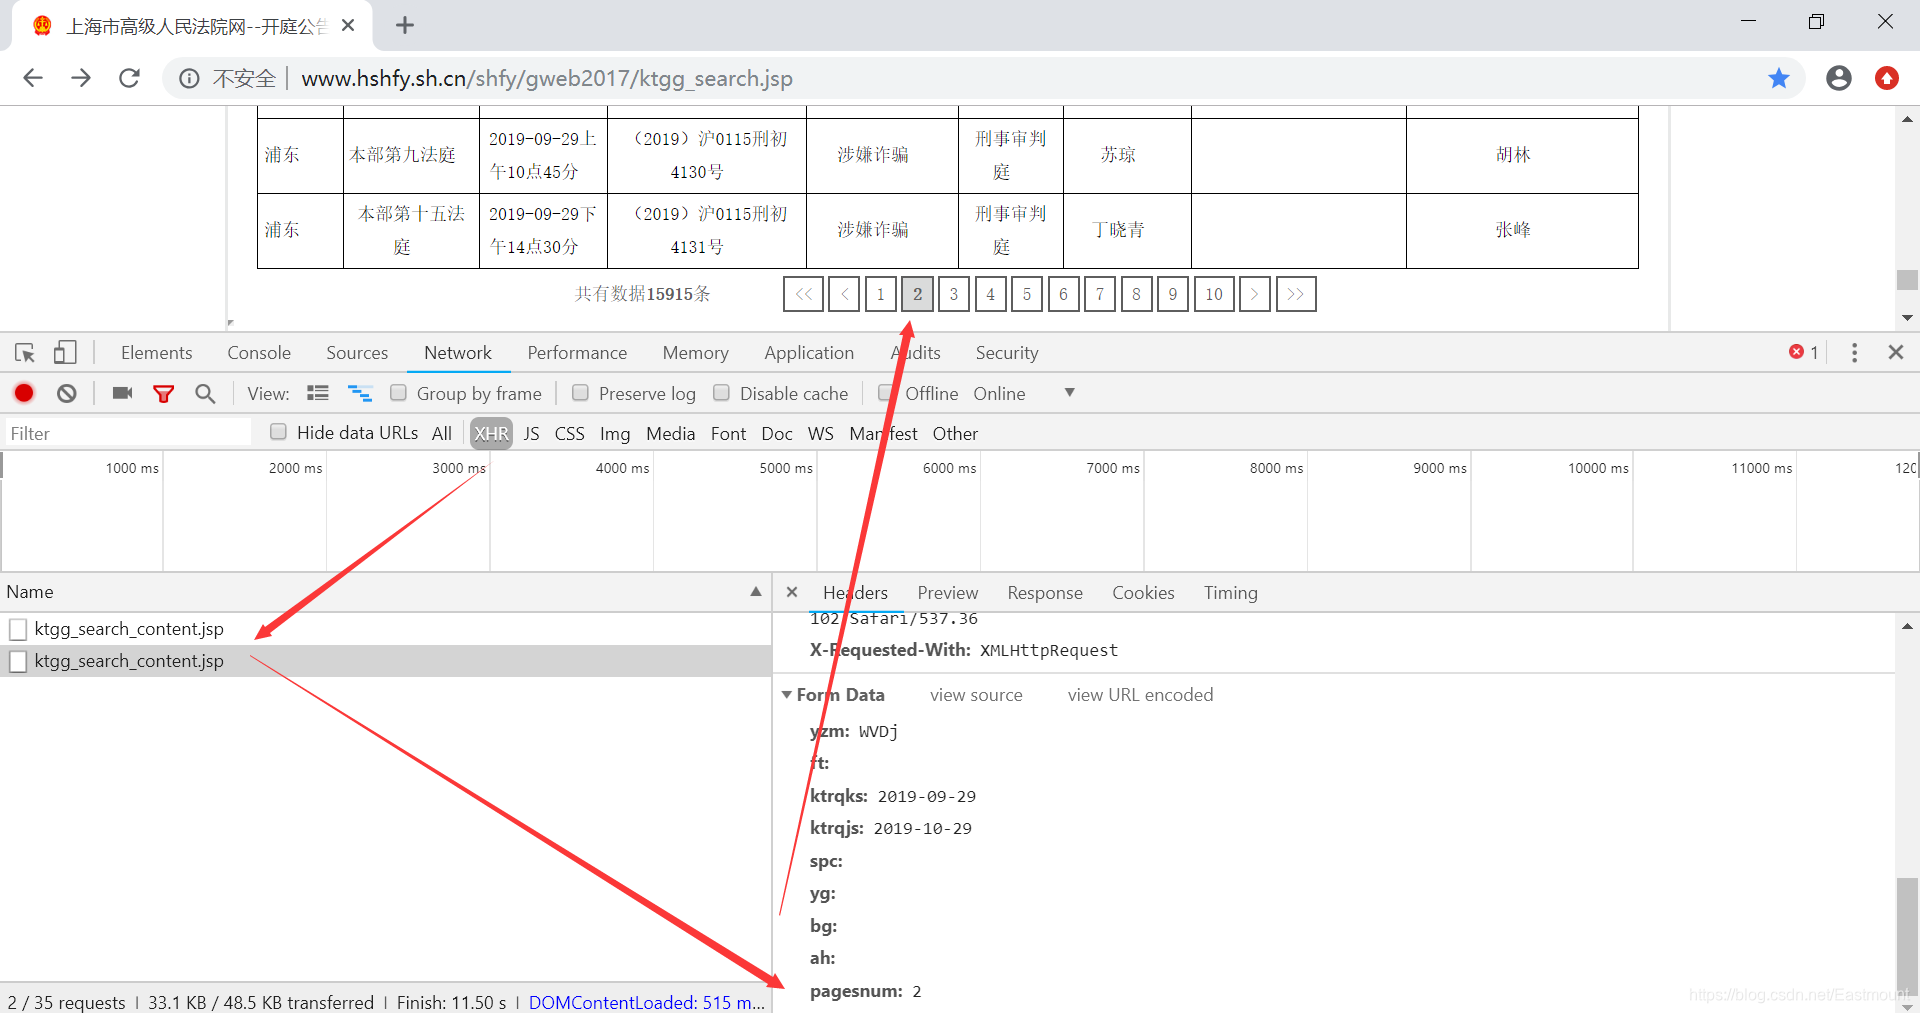Open the Application tab
This screenshot has height=1013, width=1920.
click(x=809, y=352)
